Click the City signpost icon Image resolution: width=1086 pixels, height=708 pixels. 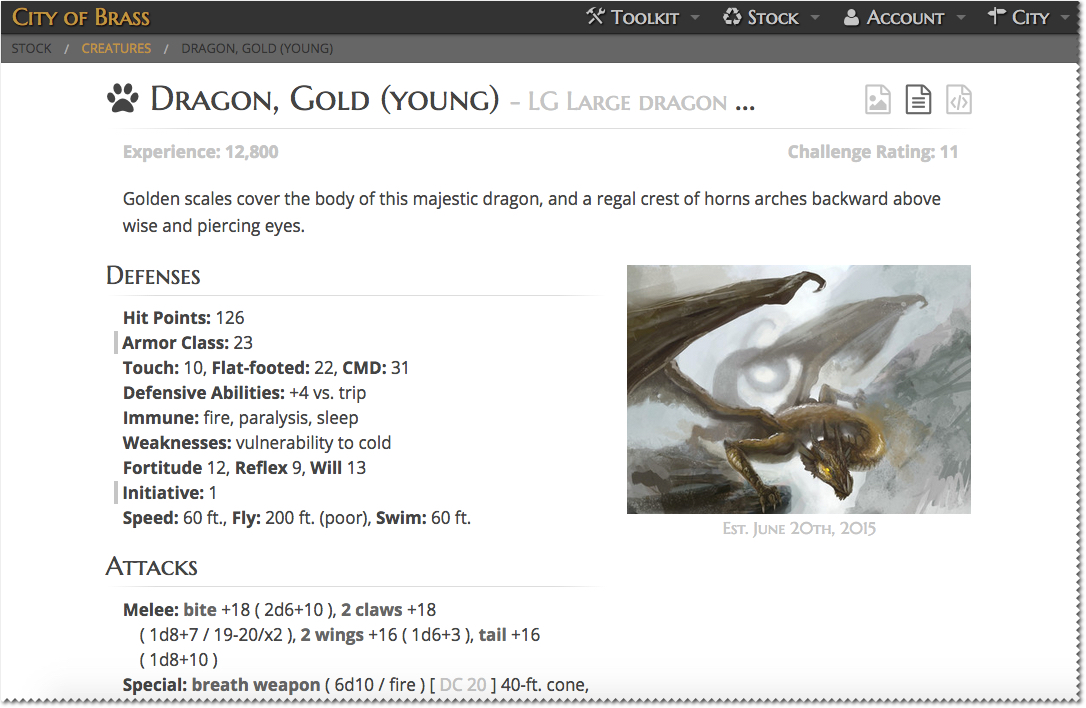(996, 17)
